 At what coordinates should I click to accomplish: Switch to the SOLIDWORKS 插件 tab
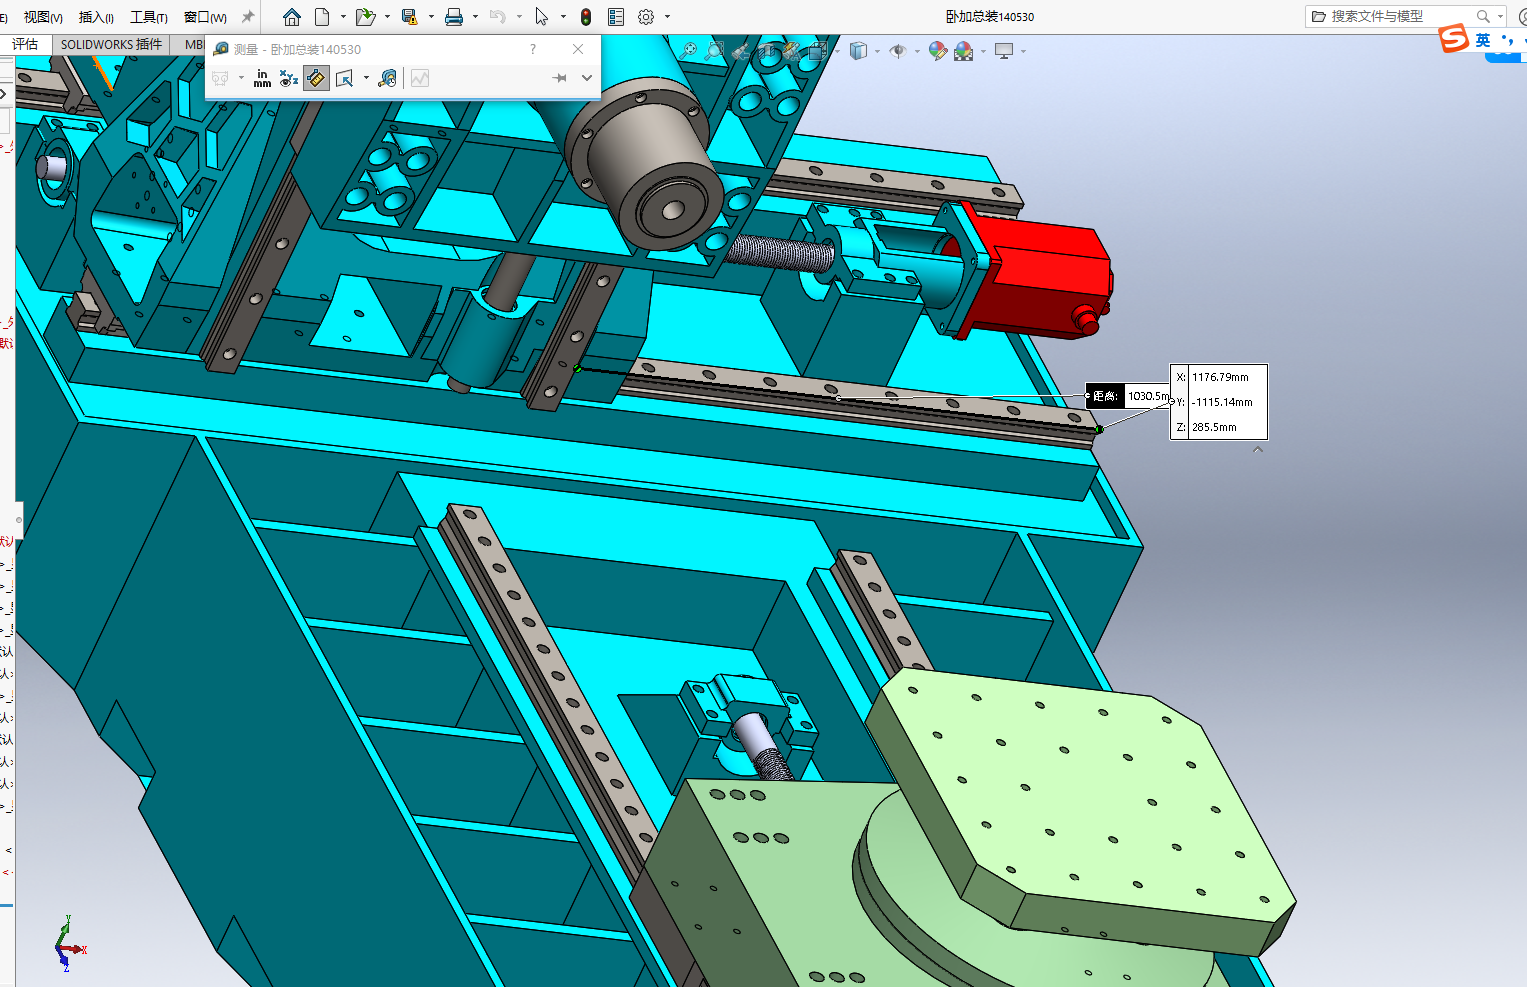pyautogui.click(x=111, y=44)
